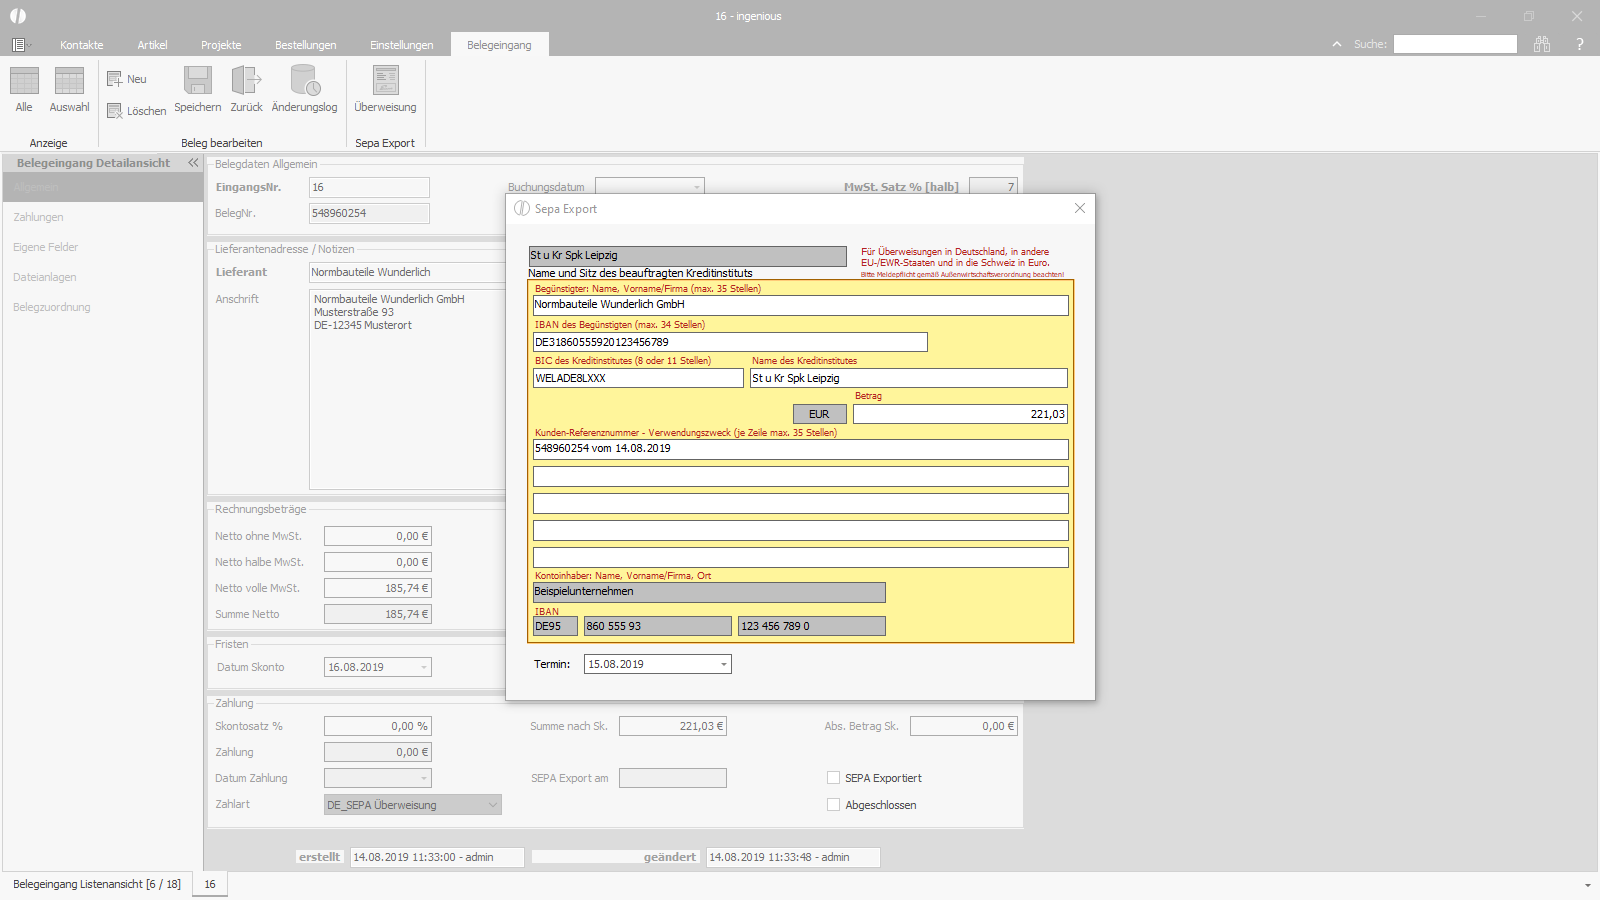Viewport: 1600px width, 900px height.
Task: Open the Artikel ribbon tab
Action: [152, 45]
